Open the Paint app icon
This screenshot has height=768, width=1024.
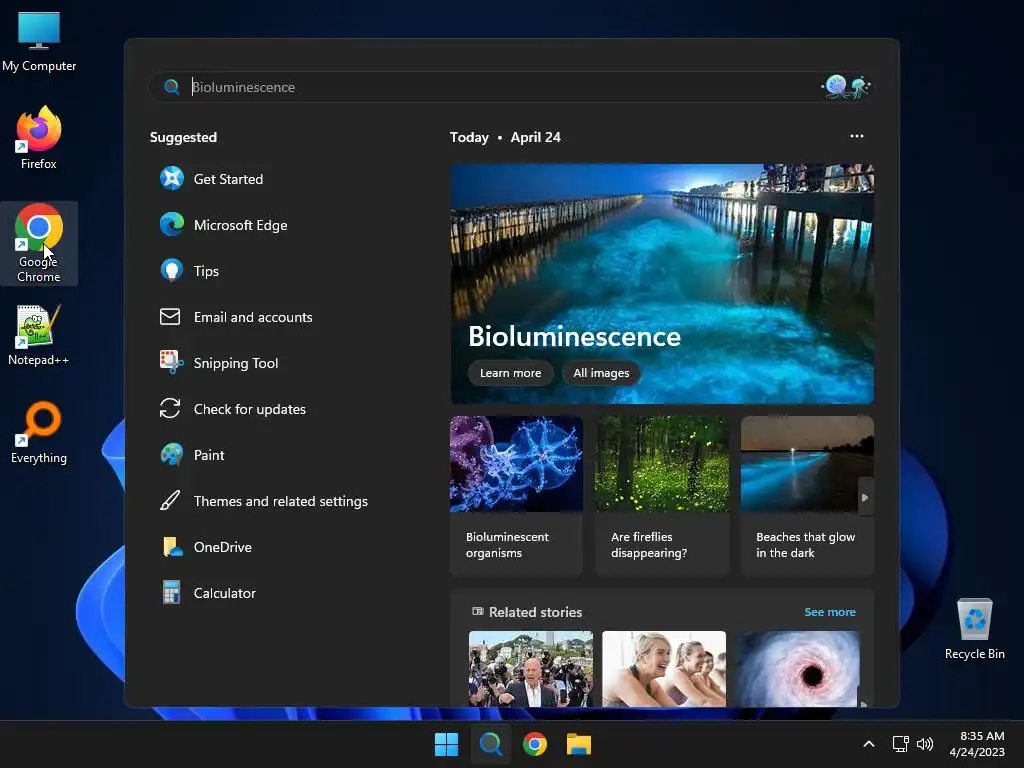click(172, 455)
